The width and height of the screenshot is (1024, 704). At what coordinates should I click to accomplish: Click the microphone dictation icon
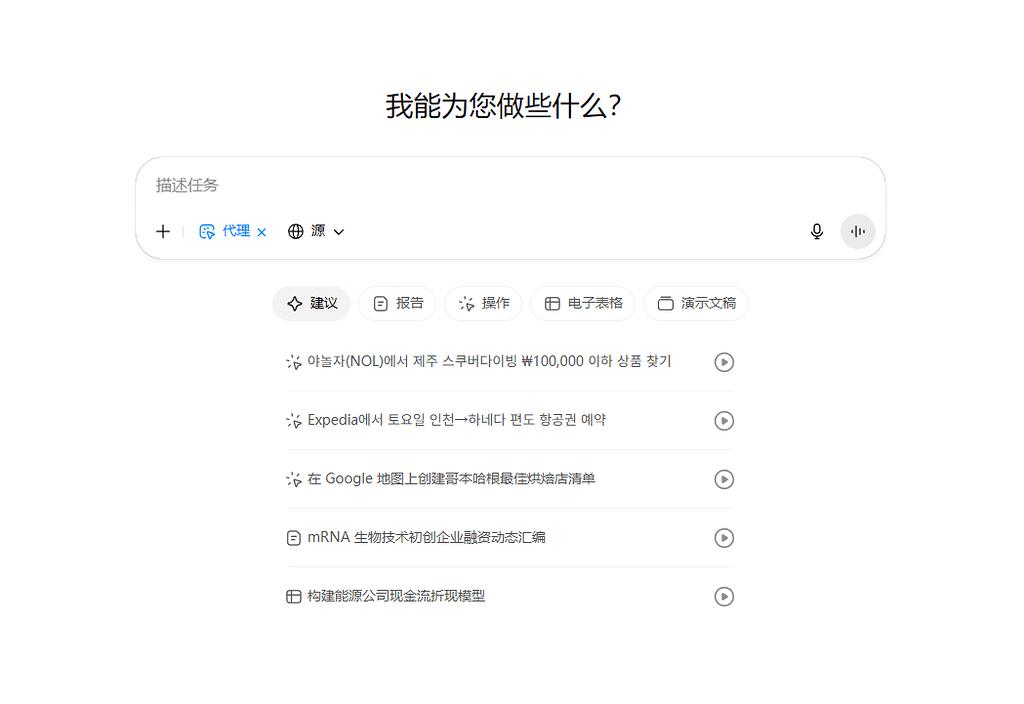click(x=816, y=231)
